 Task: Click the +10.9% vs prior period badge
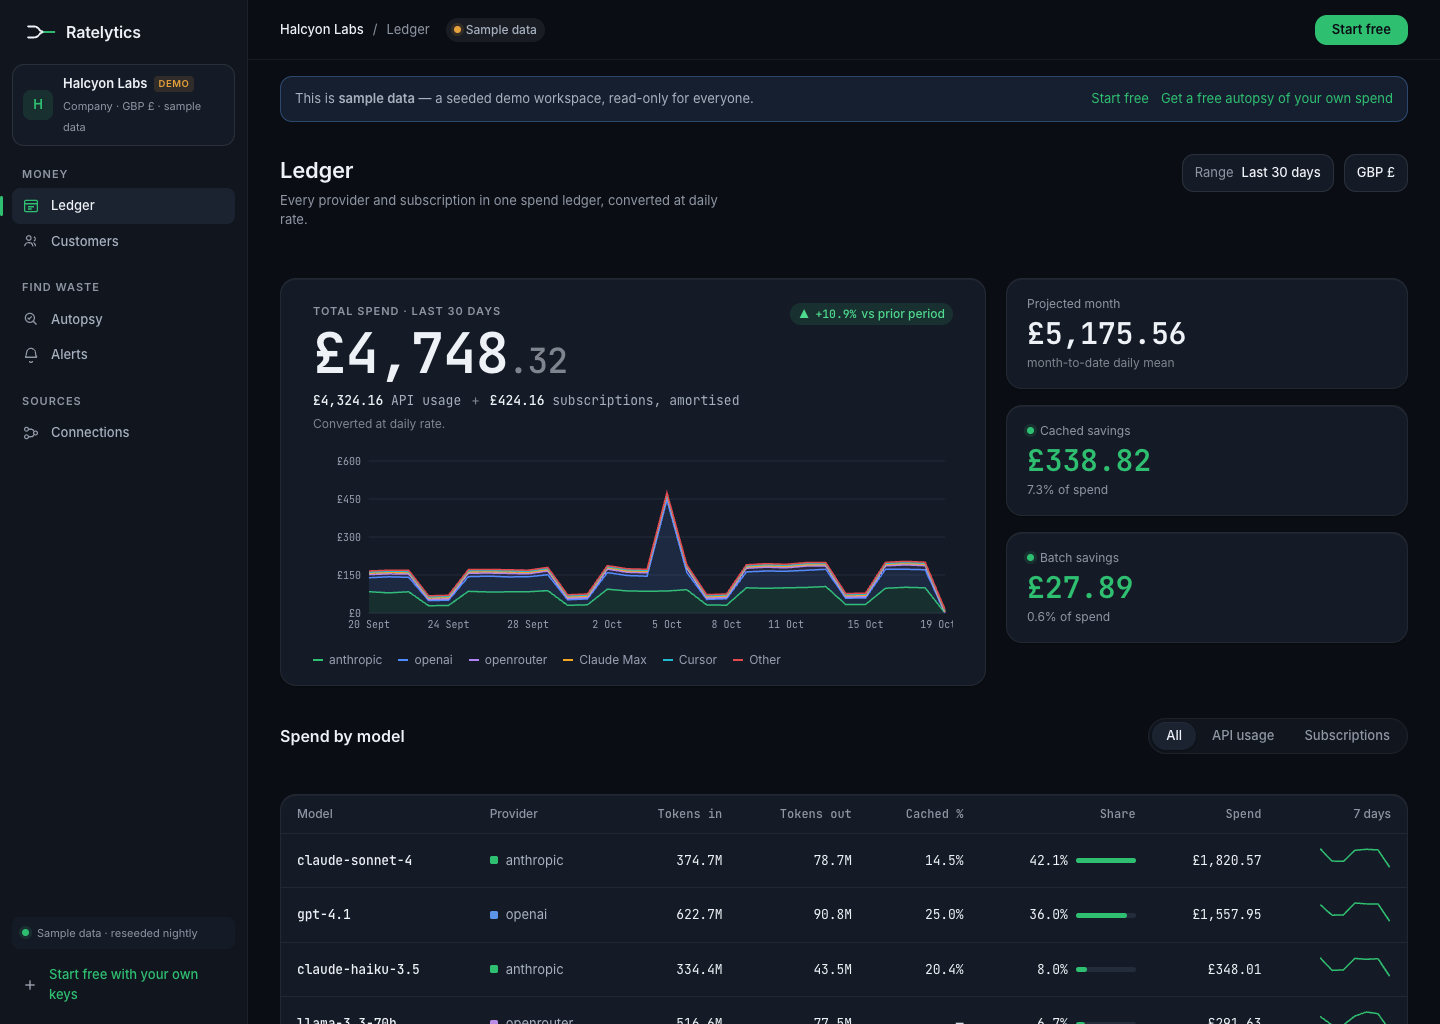click(x=871, y=314)
